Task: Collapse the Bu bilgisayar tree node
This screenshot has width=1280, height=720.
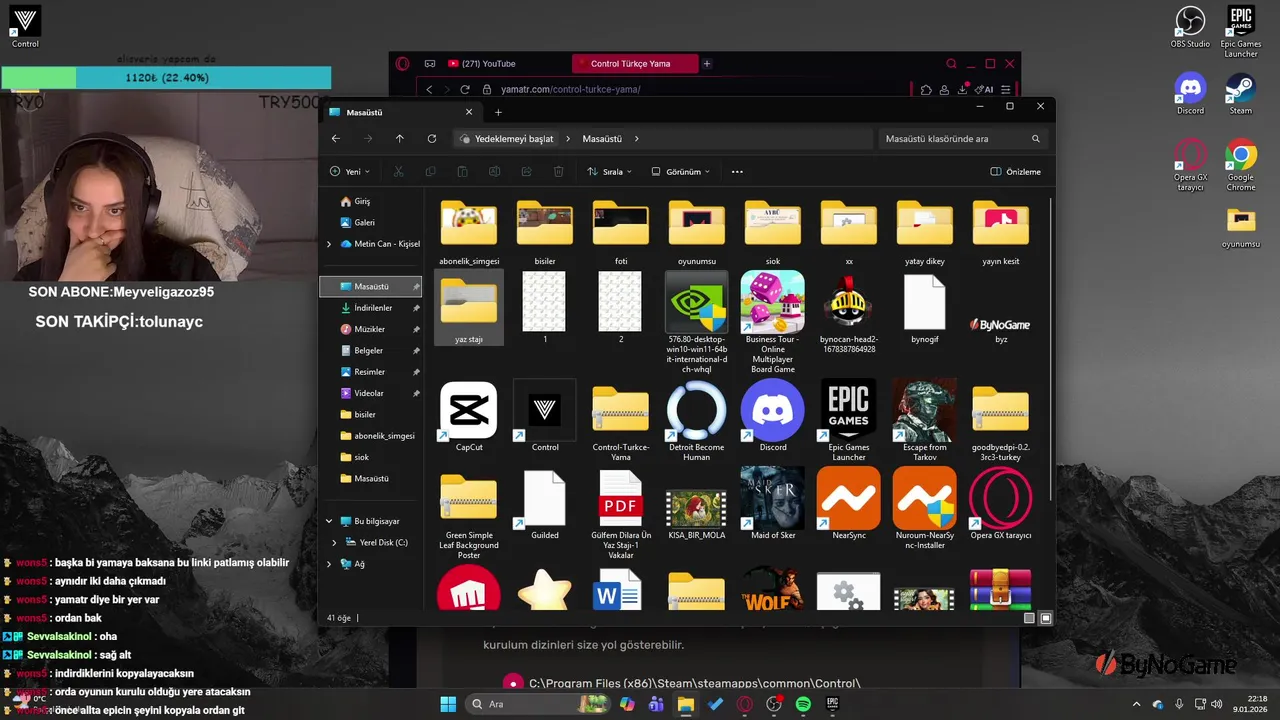Action: (x=329, y=521)
